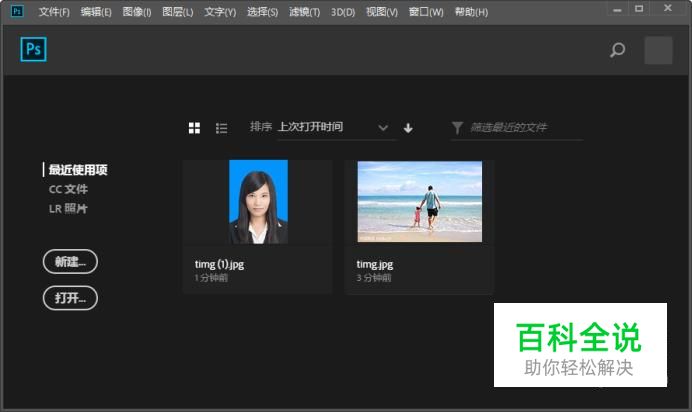Open the 图像(I) menu
The height and width of the screenshot is (412, 692).
point(137,12)
